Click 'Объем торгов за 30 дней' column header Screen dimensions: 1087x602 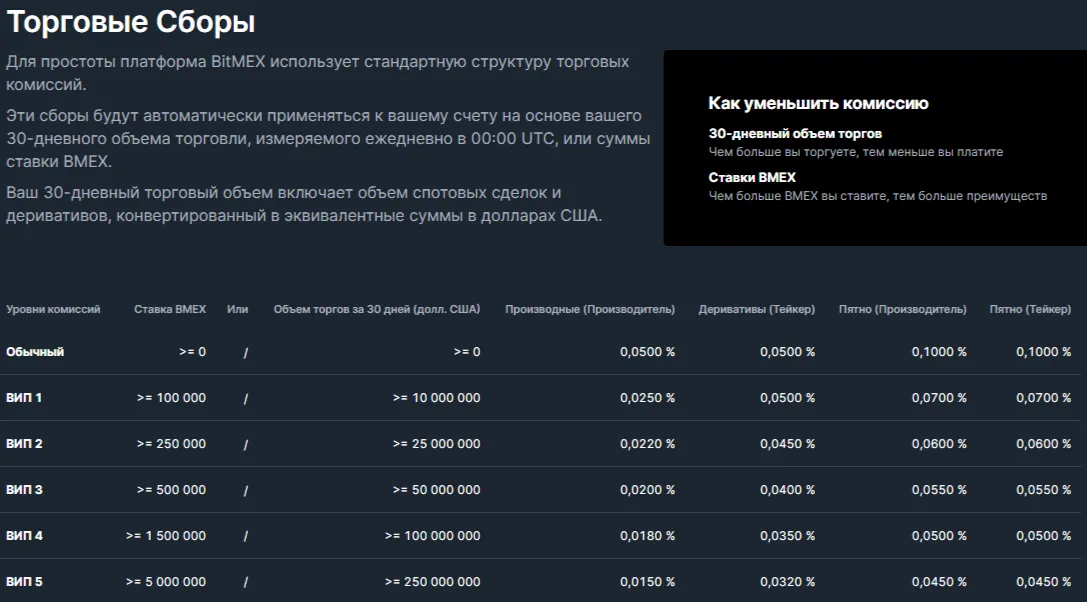376,309
